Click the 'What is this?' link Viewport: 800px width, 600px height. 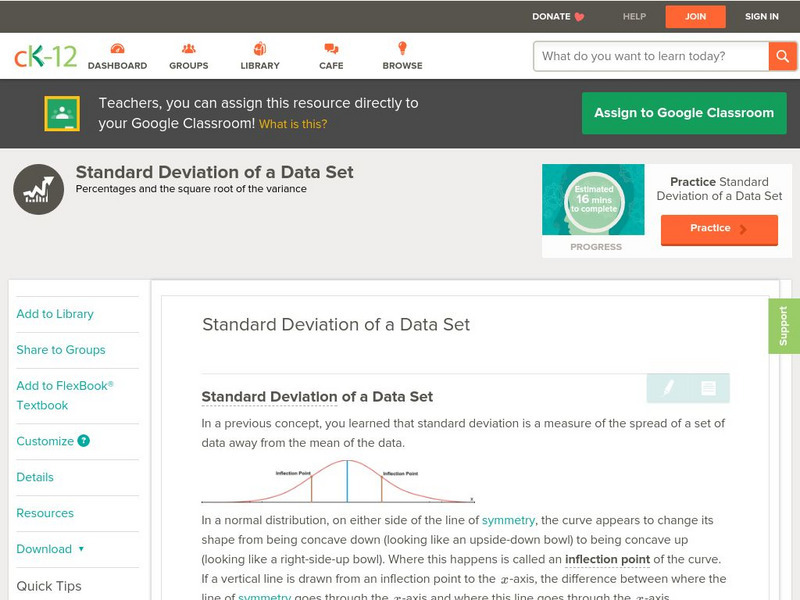(x=293, y=124)
